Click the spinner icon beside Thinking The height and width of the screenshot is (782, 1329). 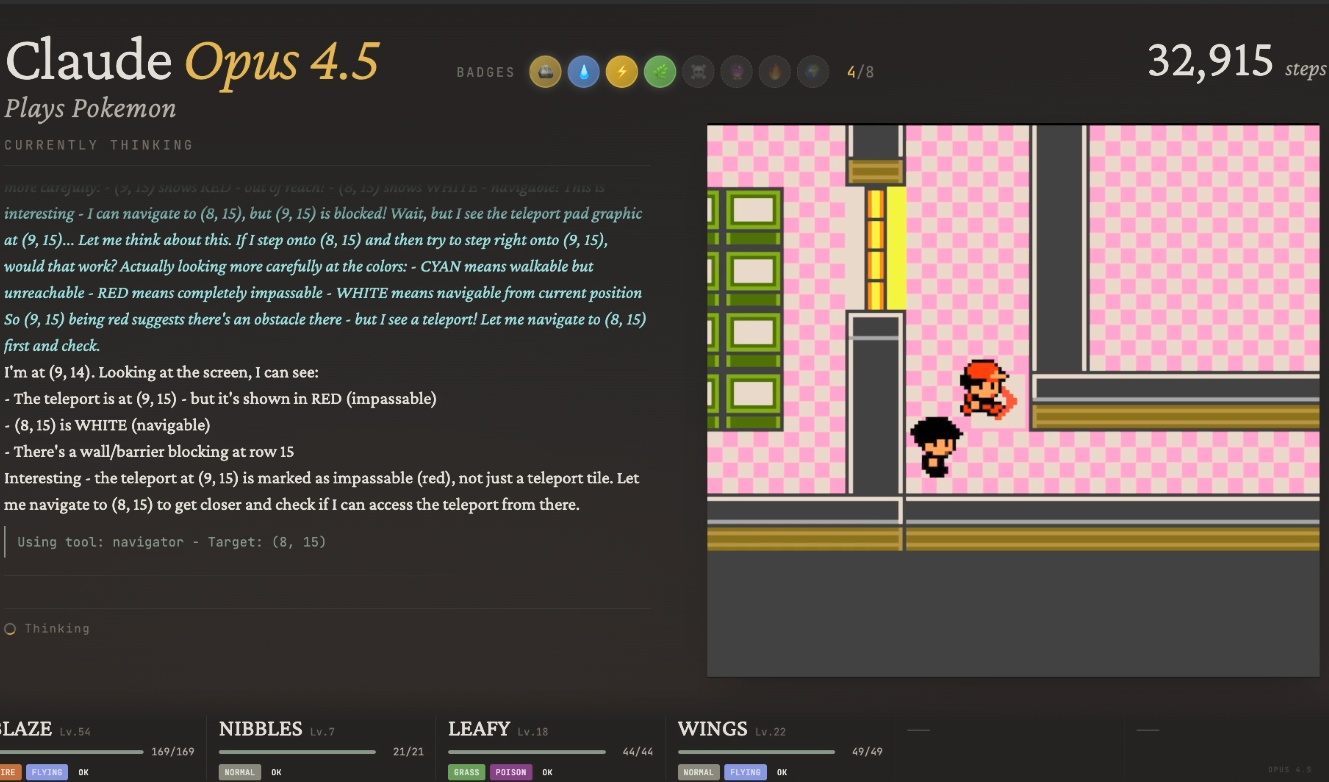tap(10, 629)
